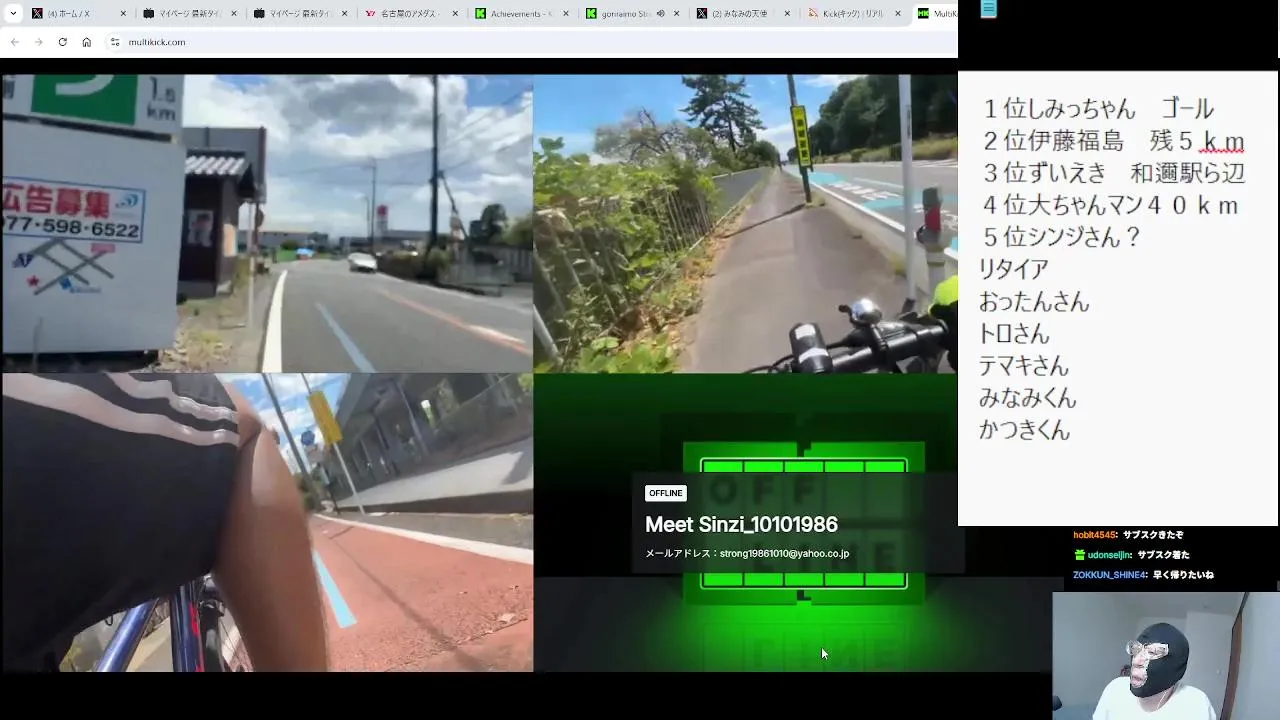This screenshot has width=1280, height=720.
Task: Click the line 3位ずいえき 和邇駅ら辺
Action: point(1113,173)
